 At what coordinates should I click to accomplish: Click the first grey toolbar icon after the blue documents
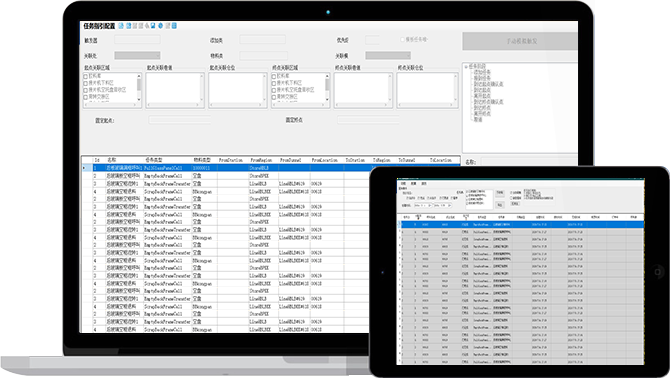[x=135, y=26]
